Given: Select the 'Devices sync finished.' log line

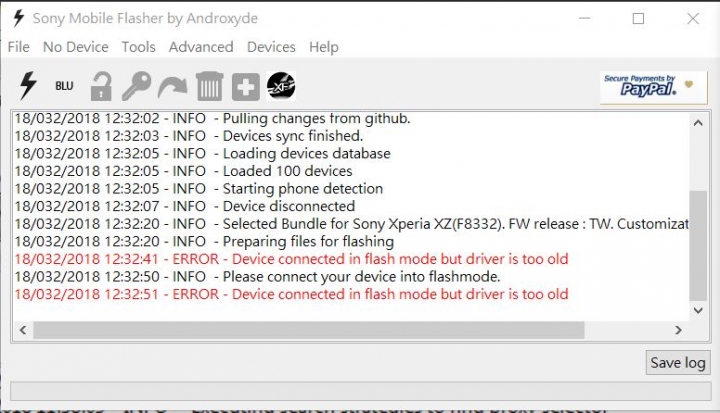Looking at the screenshot, I should [x=188, y=136].
